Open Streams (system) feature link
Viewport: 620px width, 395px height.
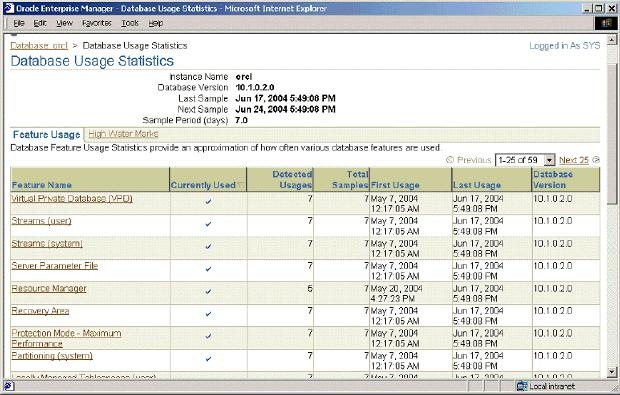pos(47,244)
